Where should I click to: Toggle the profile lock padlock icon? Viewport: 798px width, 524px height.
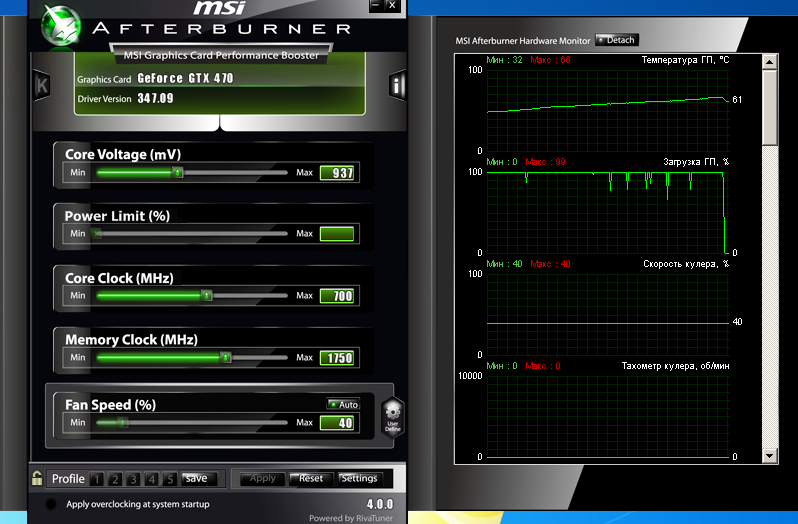(37, 478)
